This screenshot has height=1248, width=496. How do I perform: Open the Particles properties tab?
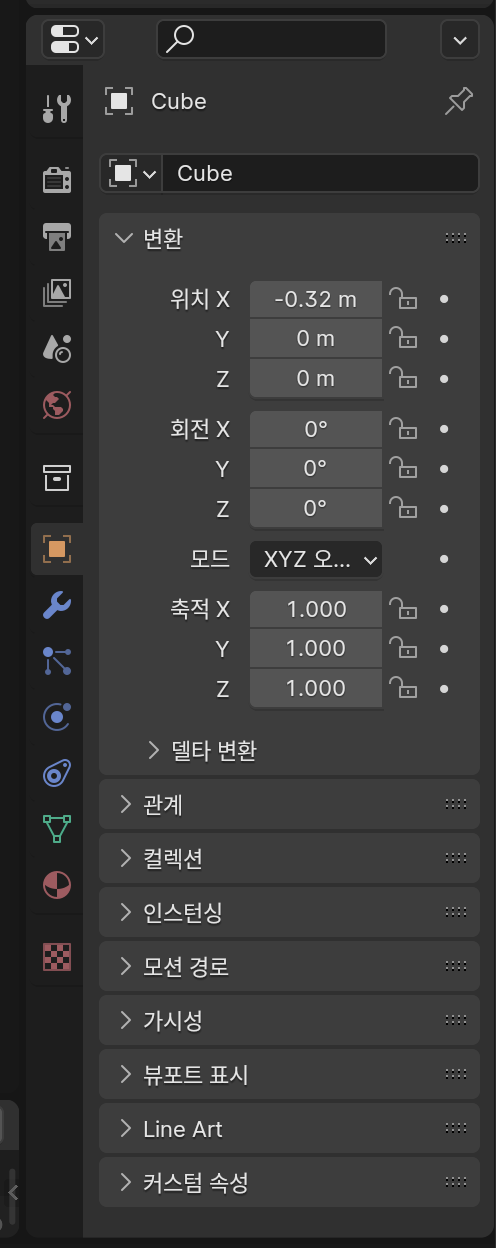tap(57, 660)
